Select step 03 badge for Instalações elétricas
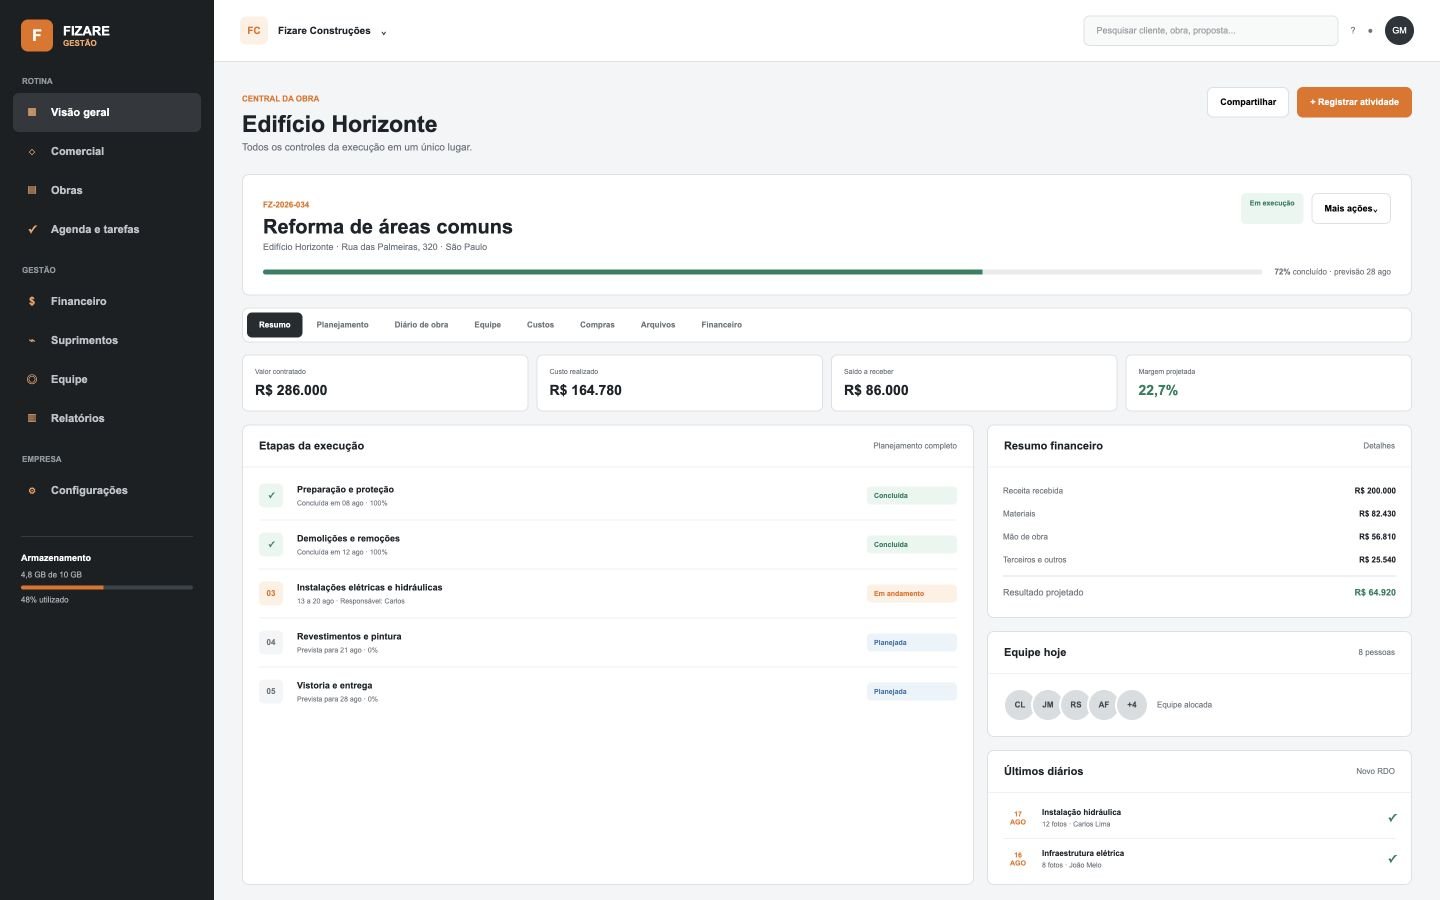1440x900 pixels. 271,593
